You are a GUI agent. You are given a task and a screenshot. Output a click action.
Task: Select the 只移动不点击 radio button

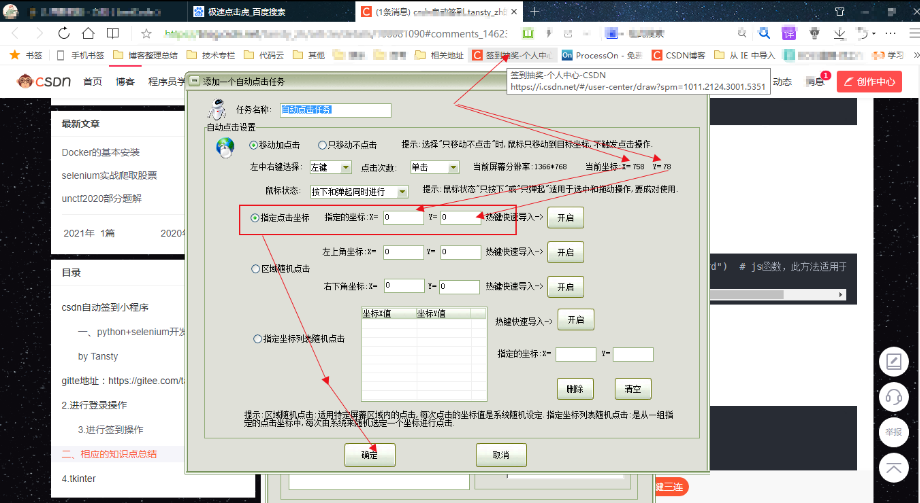click(322, 145)
